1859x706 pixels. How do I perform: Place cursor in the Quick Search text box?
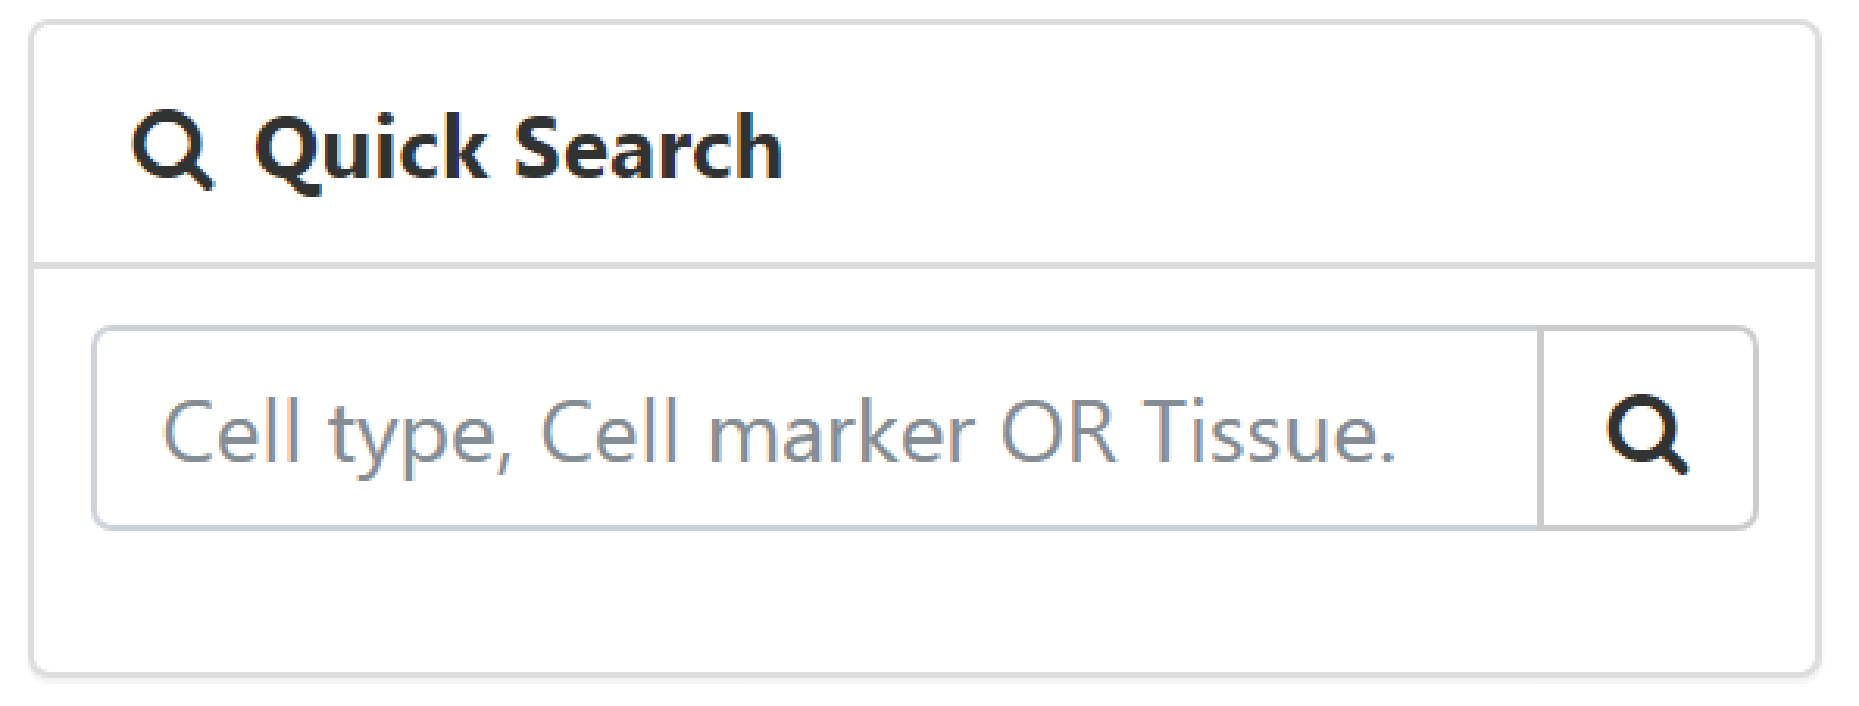816,428
